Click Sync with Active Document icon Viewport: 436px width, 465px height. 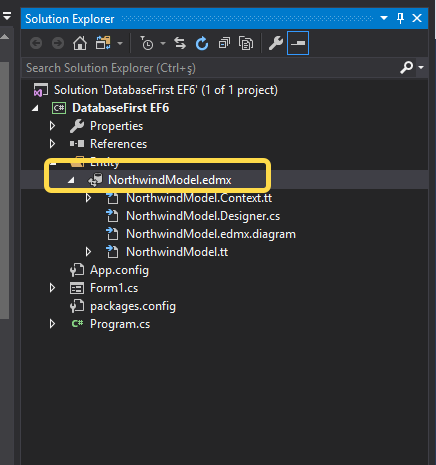point(180,43)
